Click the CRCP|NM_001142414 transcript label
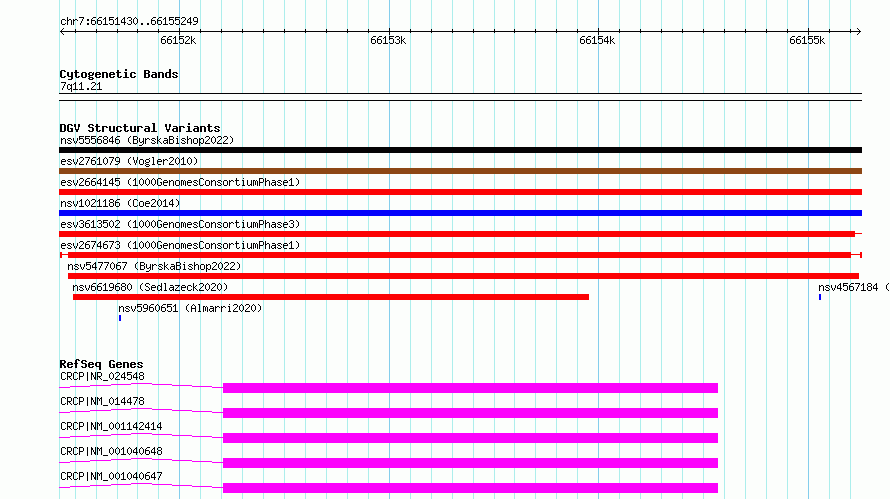The width and height of the screenshot is (890, 499). 111,426
